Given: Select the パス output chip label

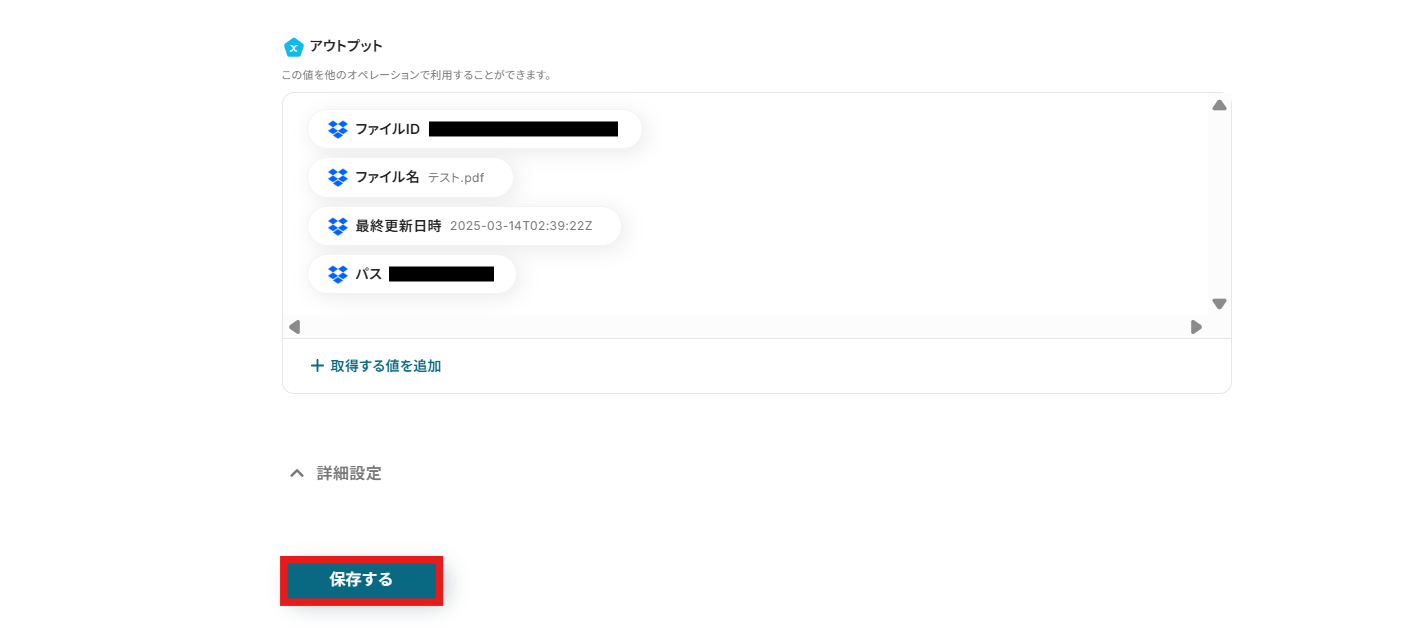Looking at the screenshot, I should pos(369,274).
